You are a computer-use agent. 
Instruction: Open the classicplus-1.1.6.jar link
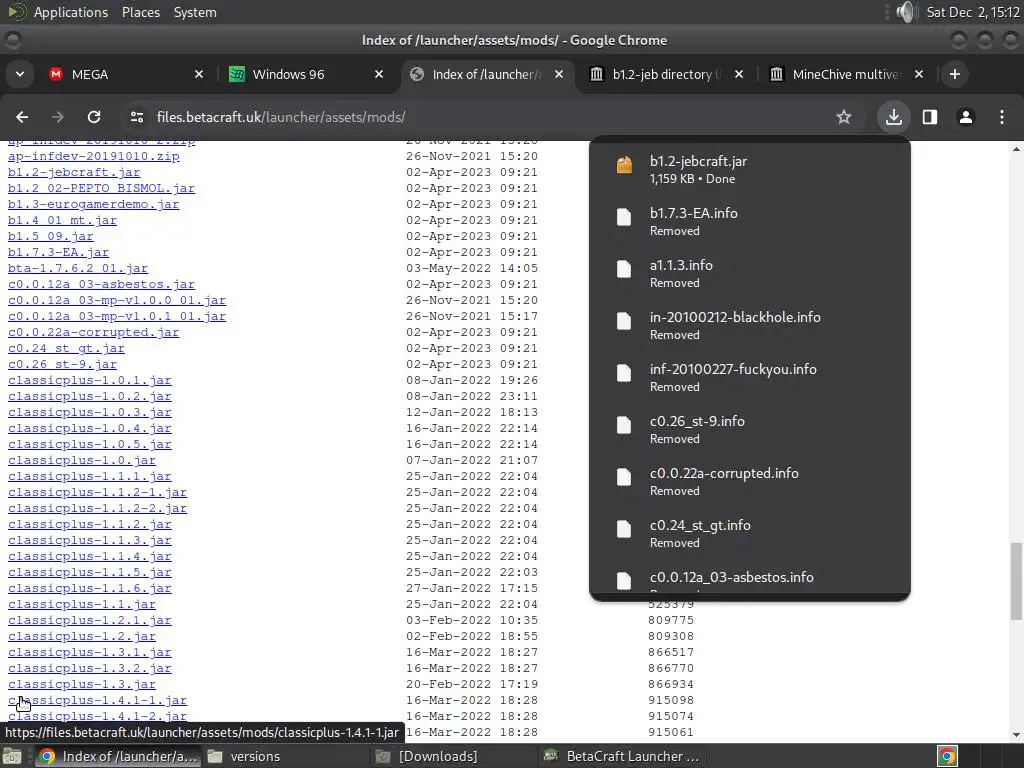pyautogui.click(x=89, y=588)
